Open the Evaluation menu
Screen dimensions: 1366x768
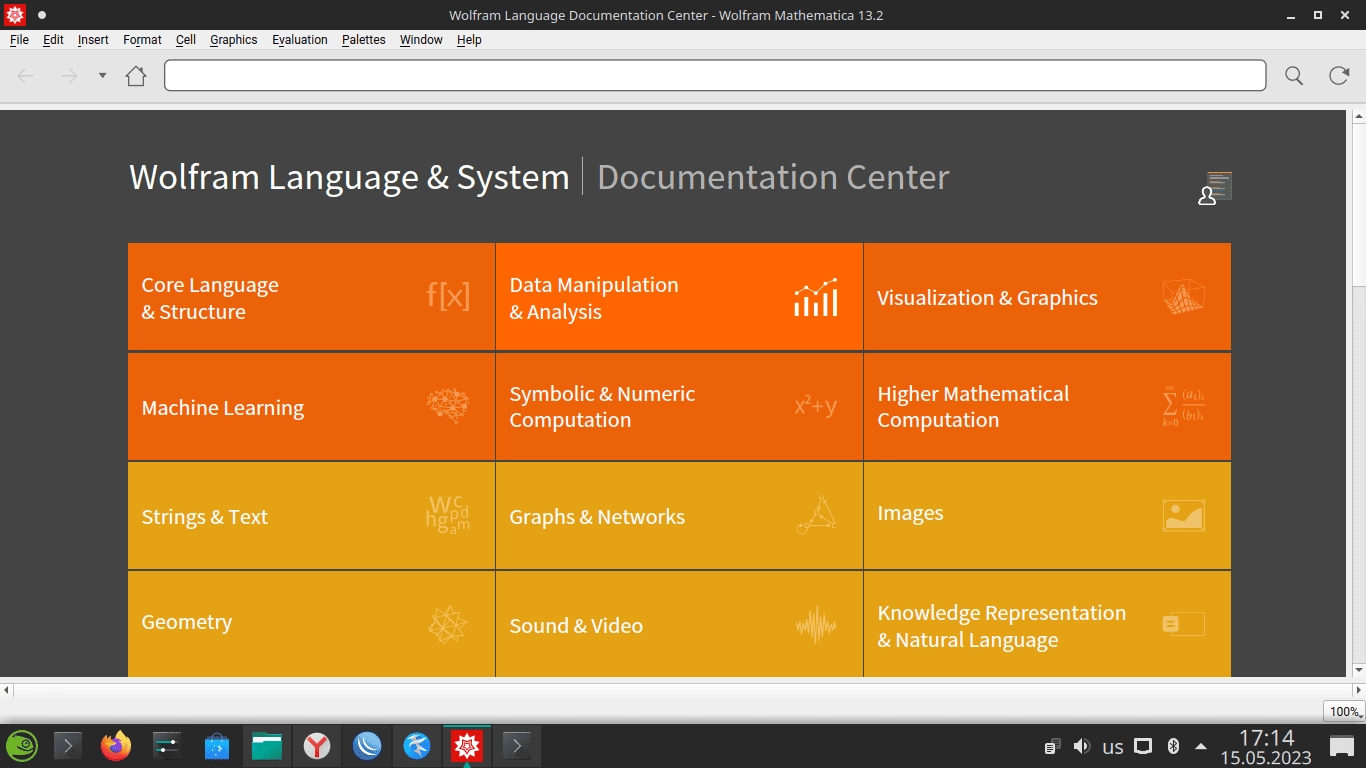coord(300,40)
